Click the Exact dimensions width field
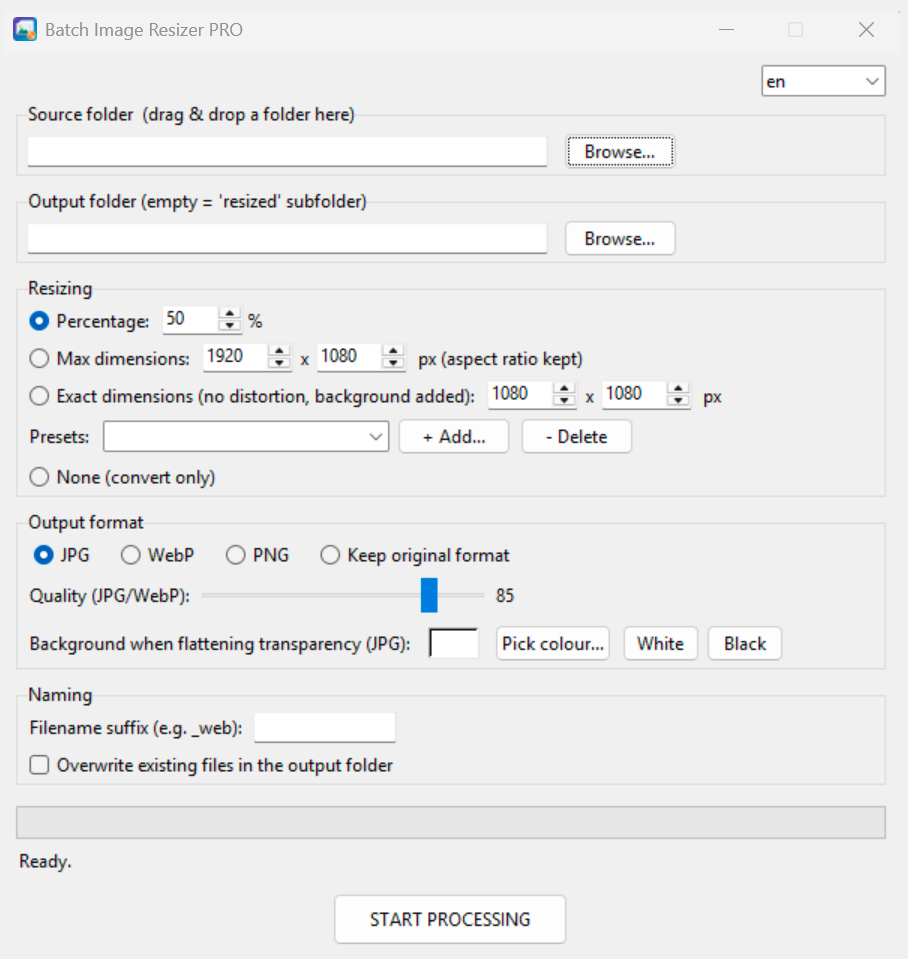 pyautogui.click(x=520, y=394)
